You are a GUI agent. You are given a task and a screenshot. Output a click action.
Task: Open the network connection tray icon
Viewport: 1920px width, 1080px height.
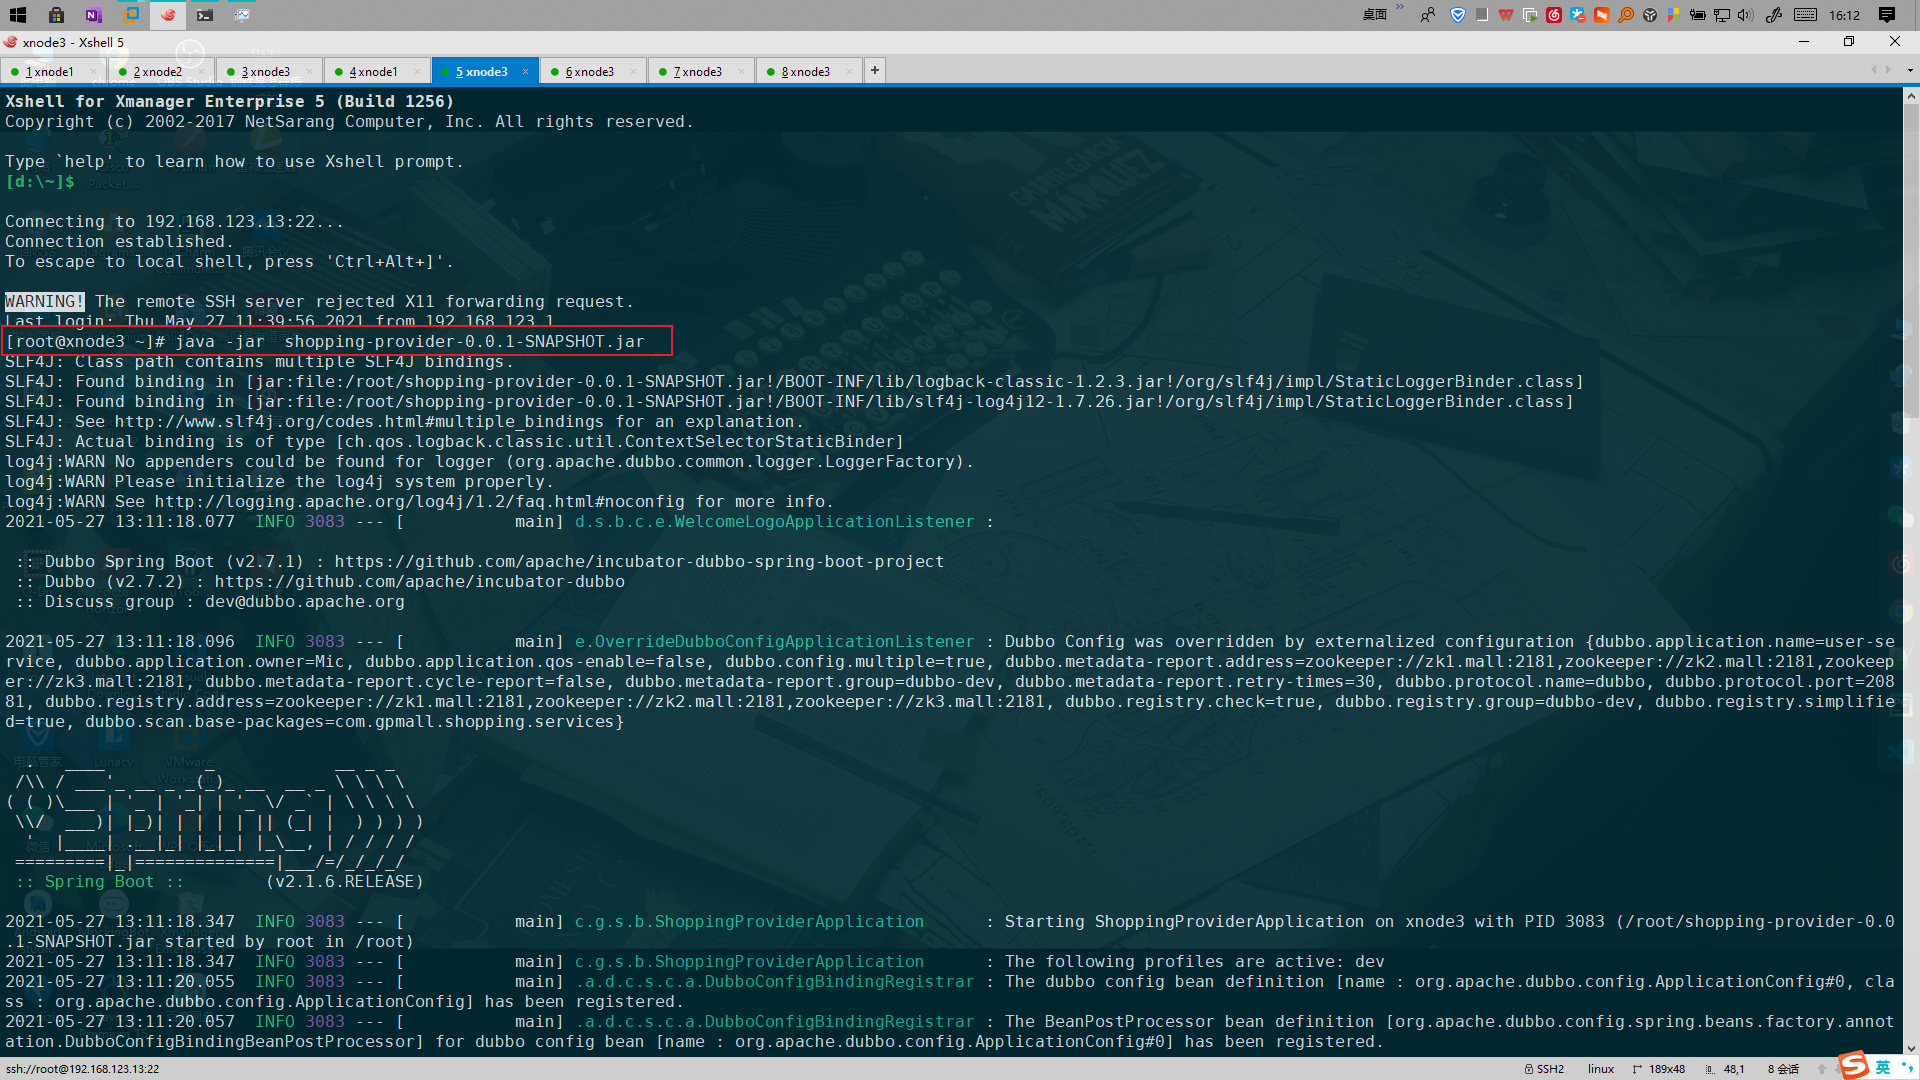click(x=1722, y=15)
